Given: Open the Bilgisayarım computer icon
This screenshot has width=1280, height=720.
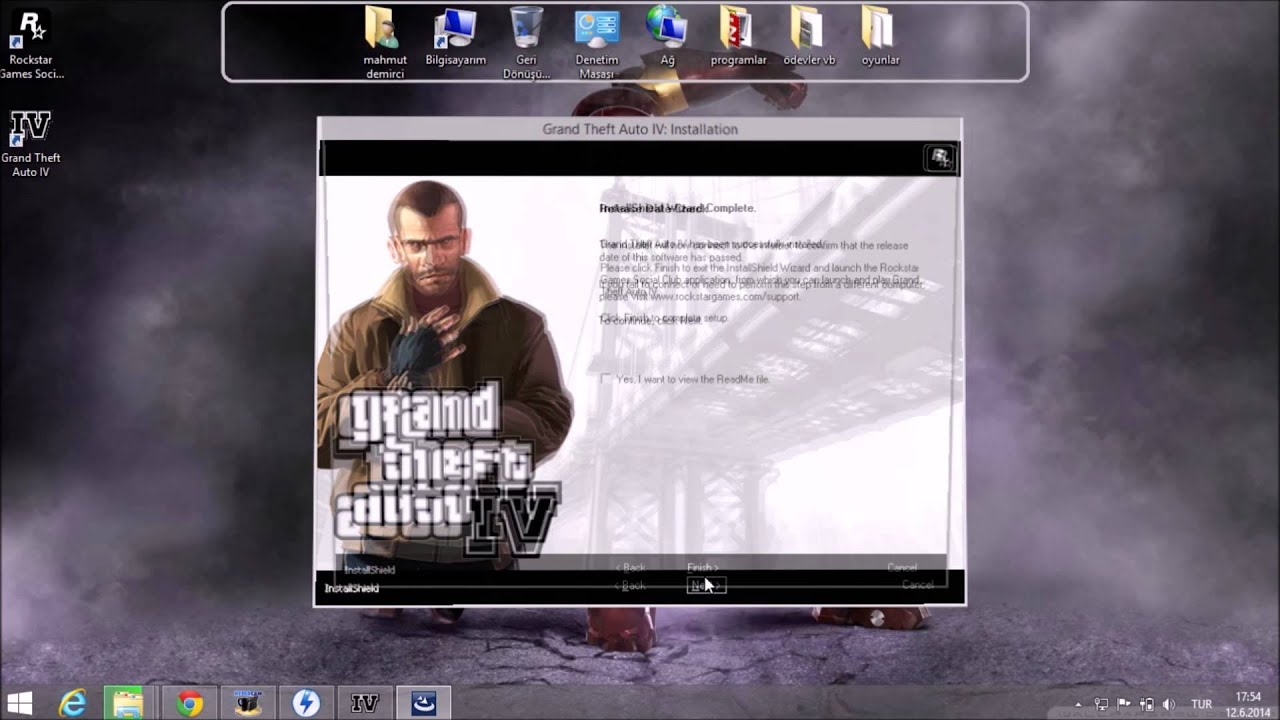Looking at the screenshot, I should point(455,37).
